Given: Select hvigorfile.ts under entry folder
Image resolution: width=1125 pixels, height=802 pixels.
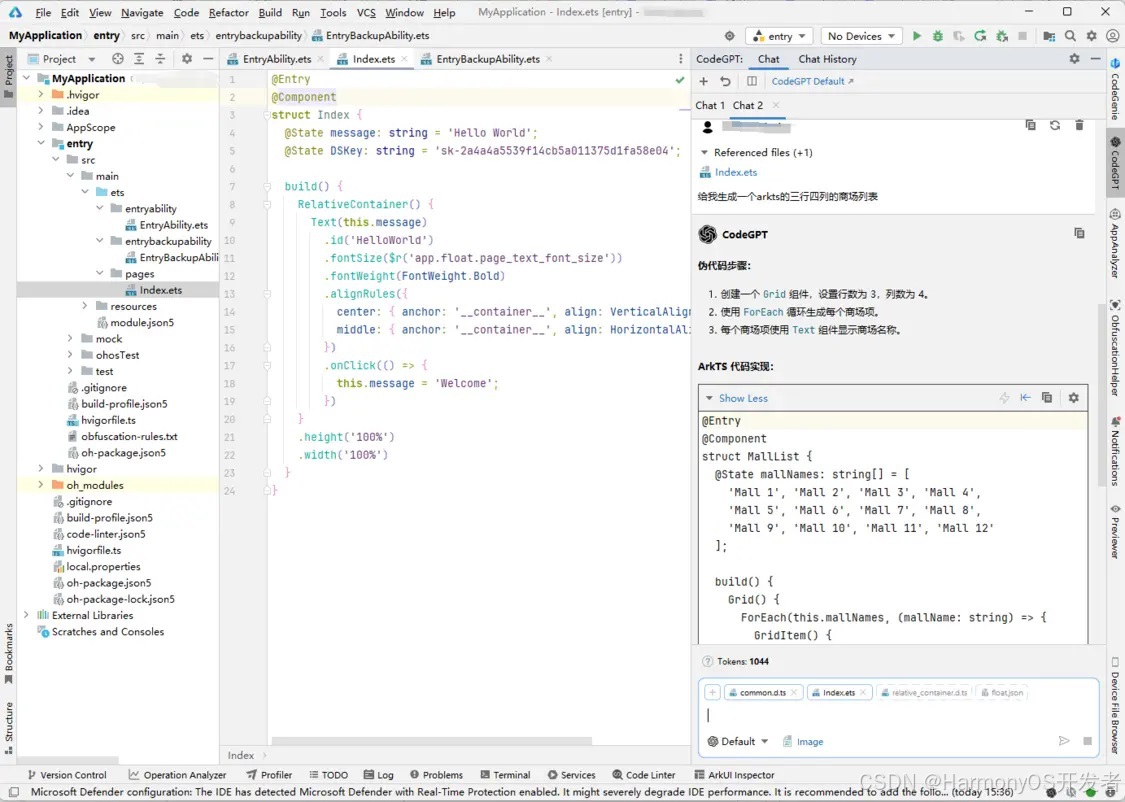Looking at the screenshot, I should 101,420.
